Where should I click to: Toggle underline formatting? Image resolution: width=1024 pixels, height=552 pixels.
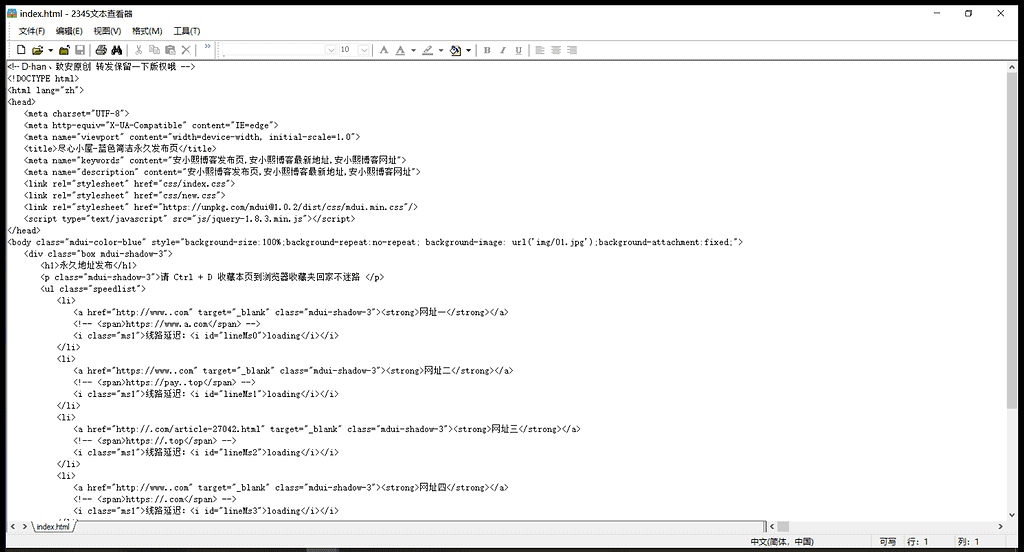coord(519,50)
